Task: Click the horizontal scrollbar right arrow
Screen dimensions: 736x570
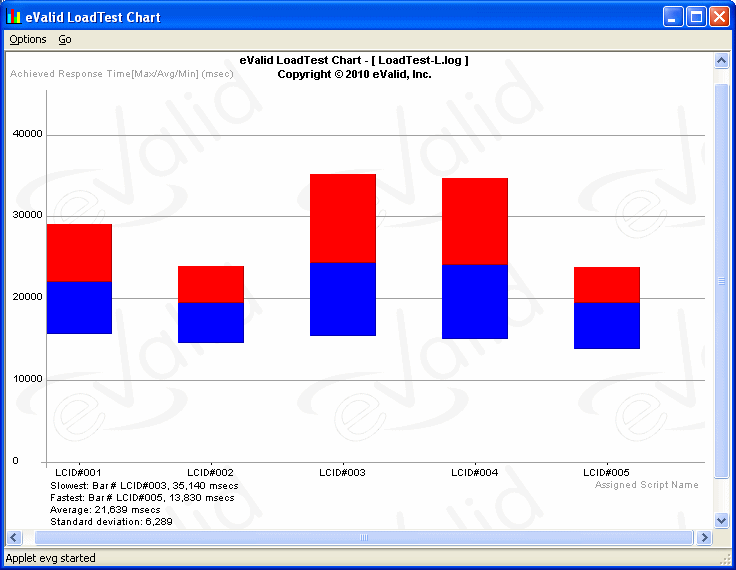Action: pyautogui.click(x=704, y=538)
